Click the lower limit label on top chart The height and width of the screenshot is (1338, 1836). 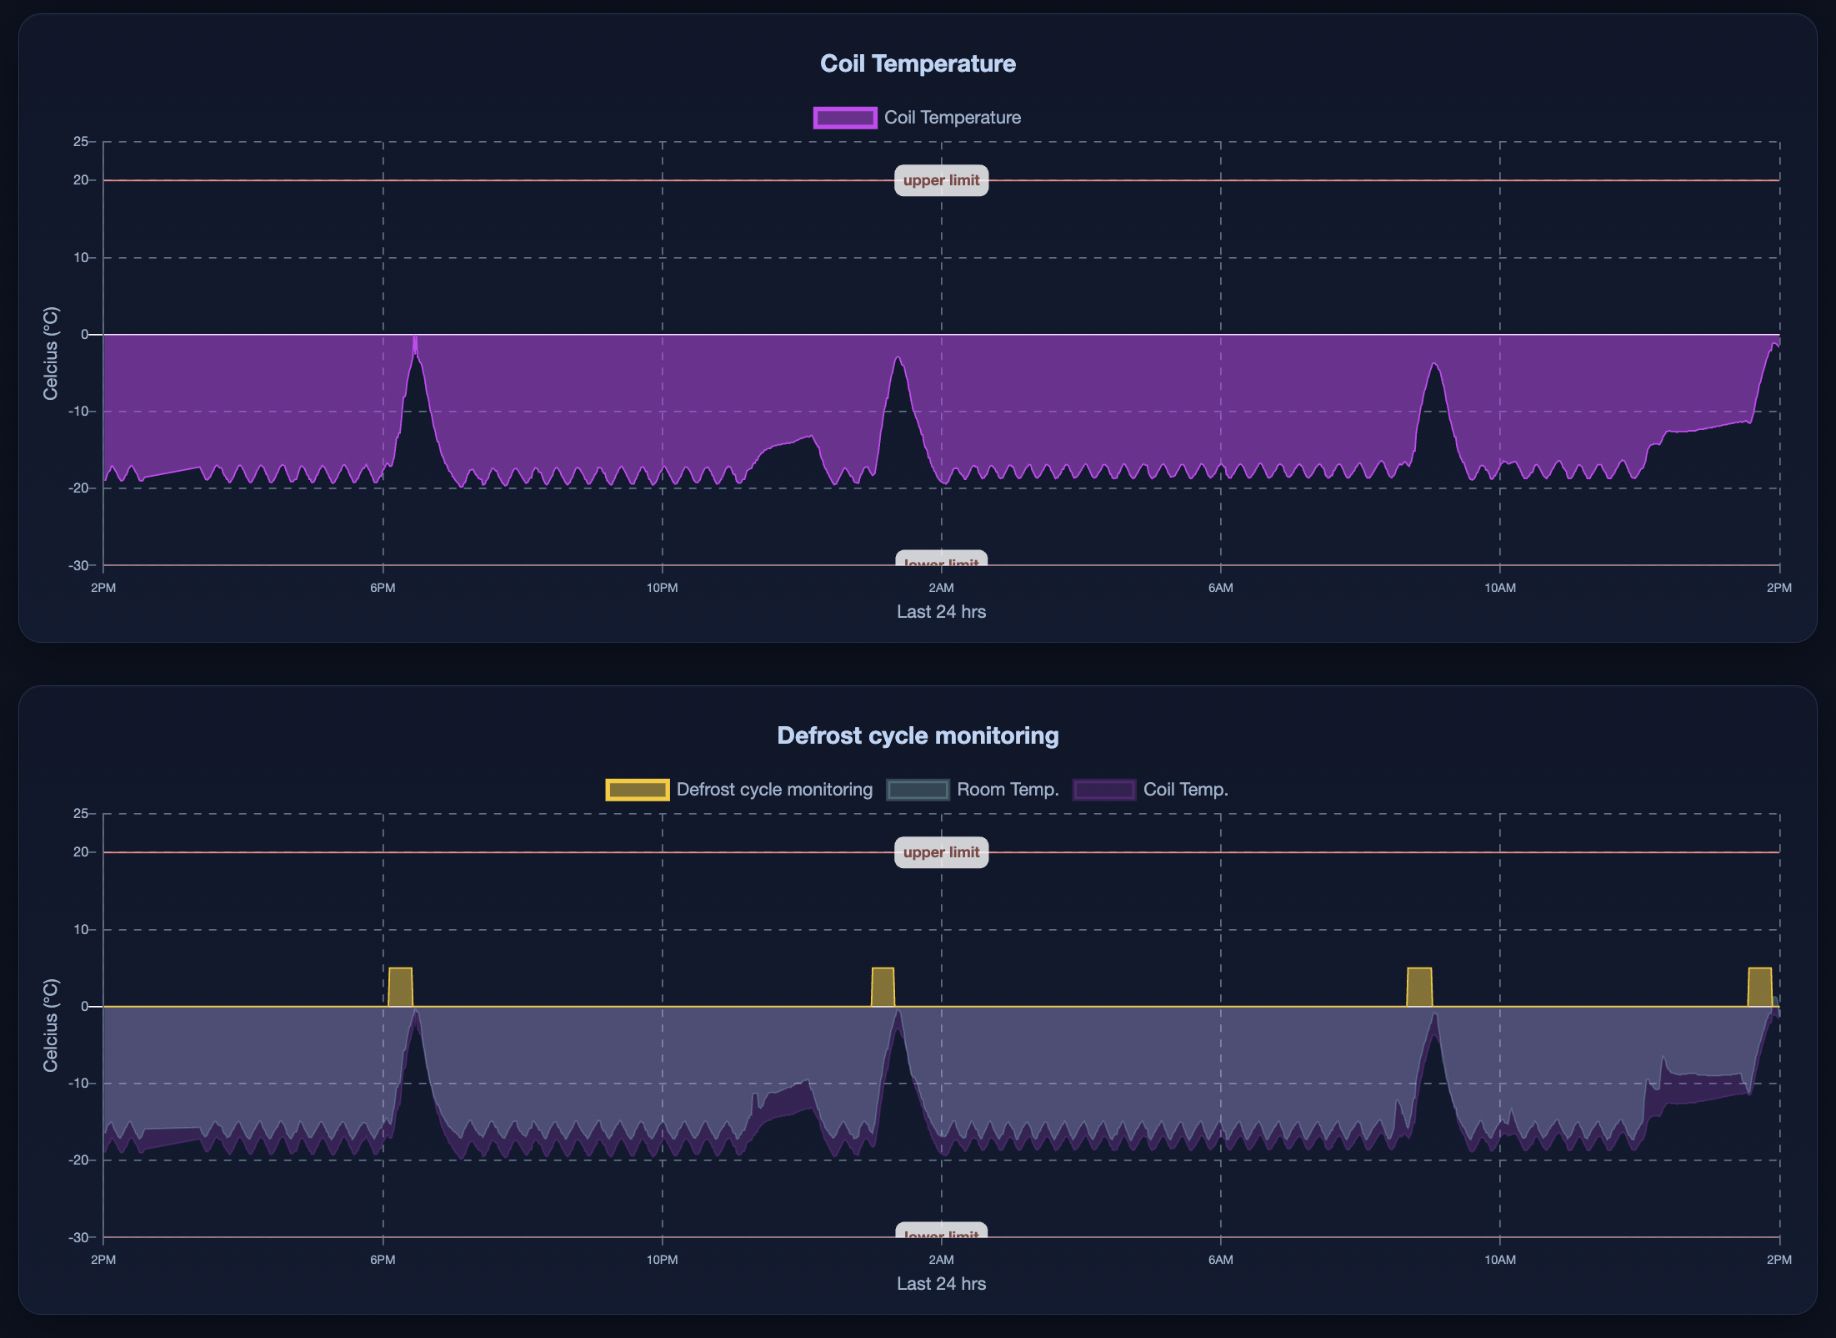point(940,562)
